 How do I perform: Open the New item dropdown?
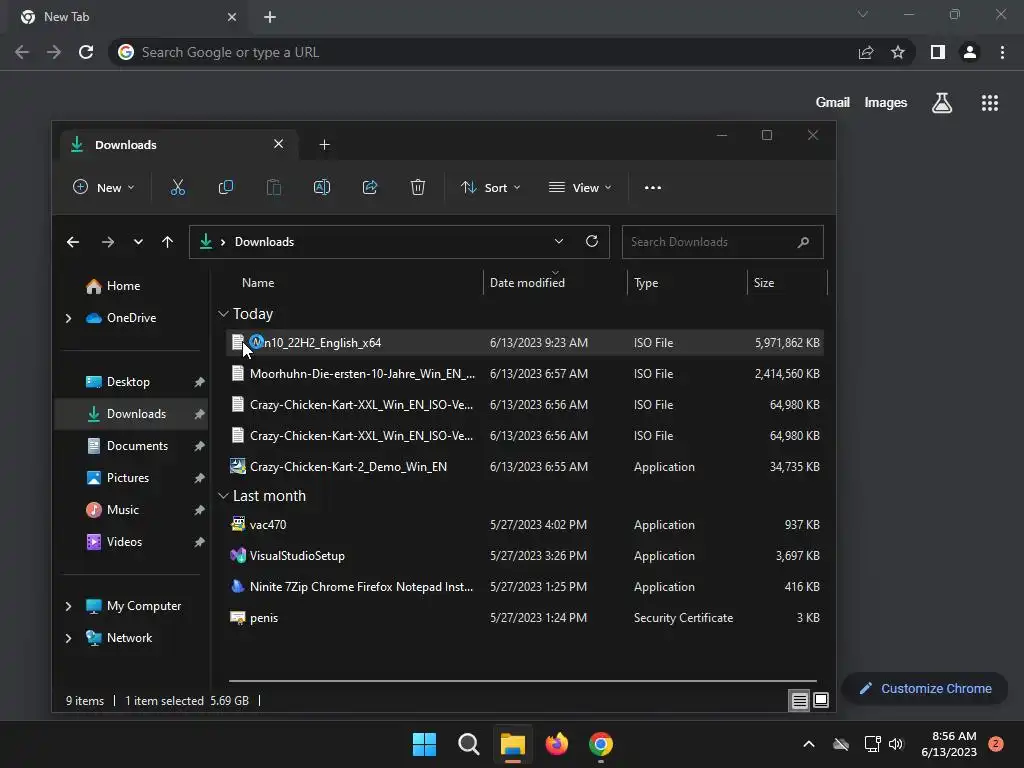pyautogui.click(x=104, y=187)
